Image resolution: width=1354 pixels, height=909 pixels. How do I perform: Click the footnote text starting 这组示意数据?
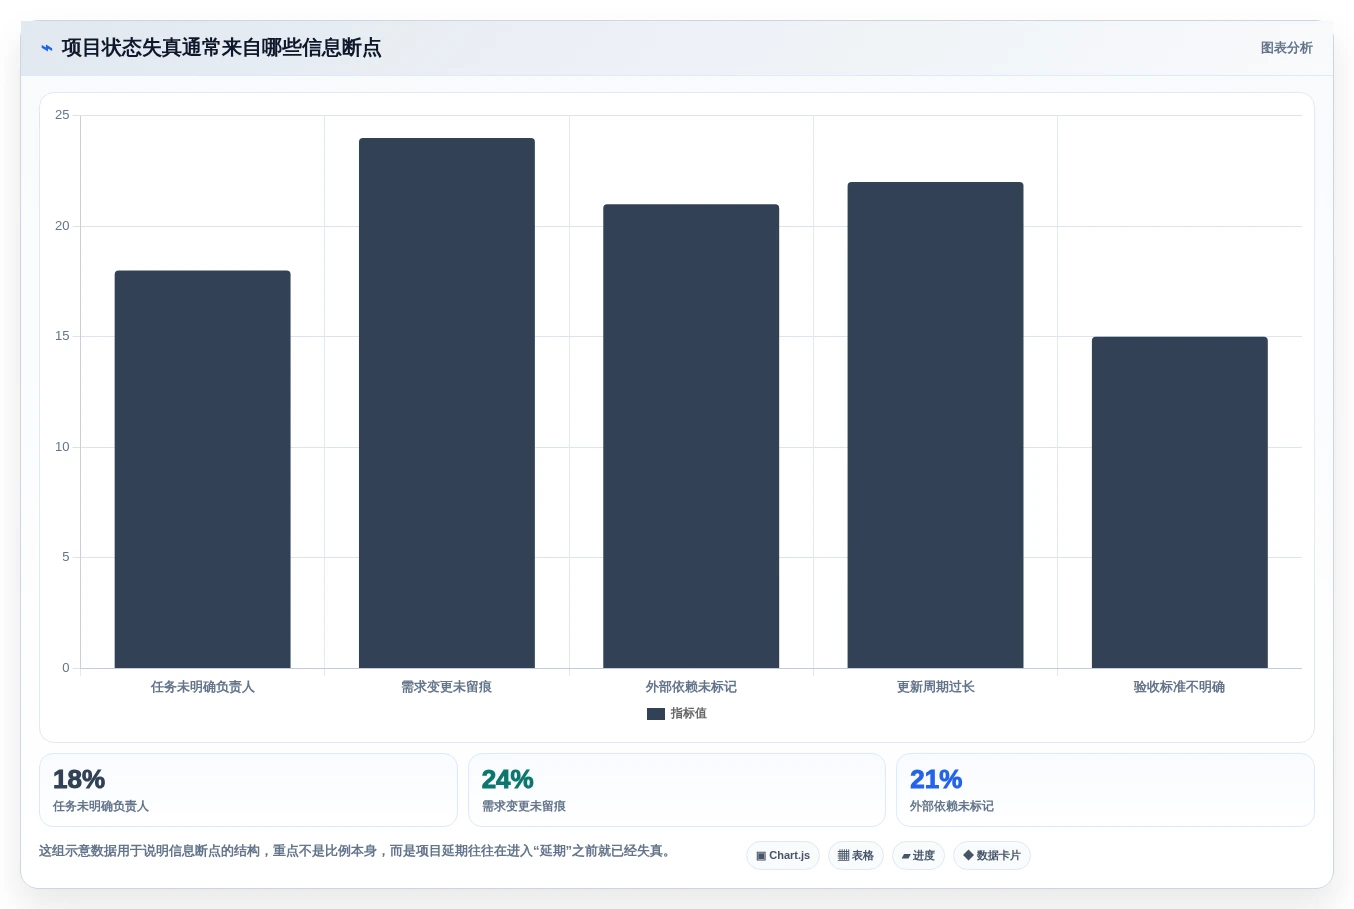click(x=358, y=851)
